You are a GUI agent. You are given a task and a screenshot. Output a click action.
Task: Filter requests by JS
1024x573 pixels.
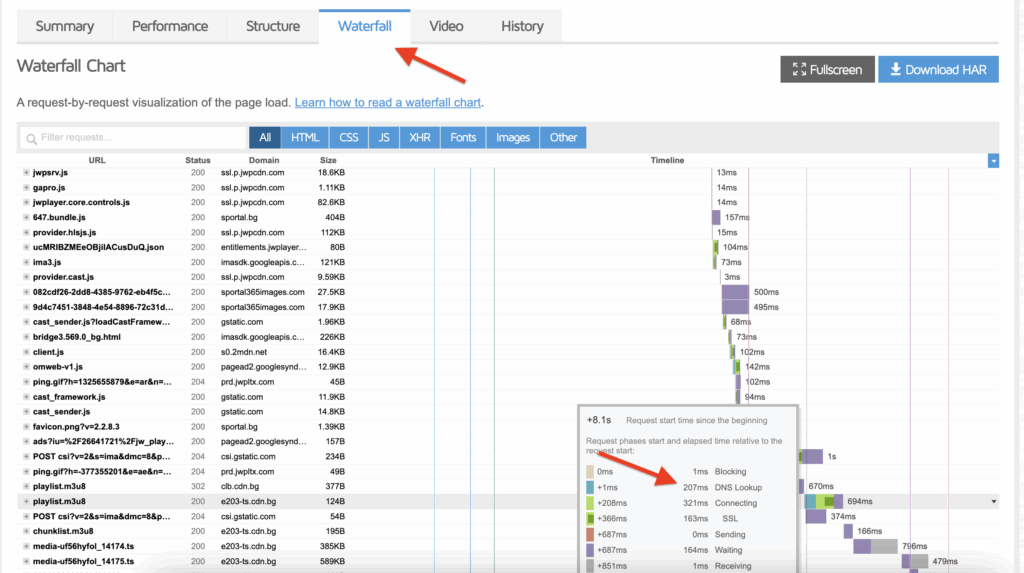click(384, 137)
